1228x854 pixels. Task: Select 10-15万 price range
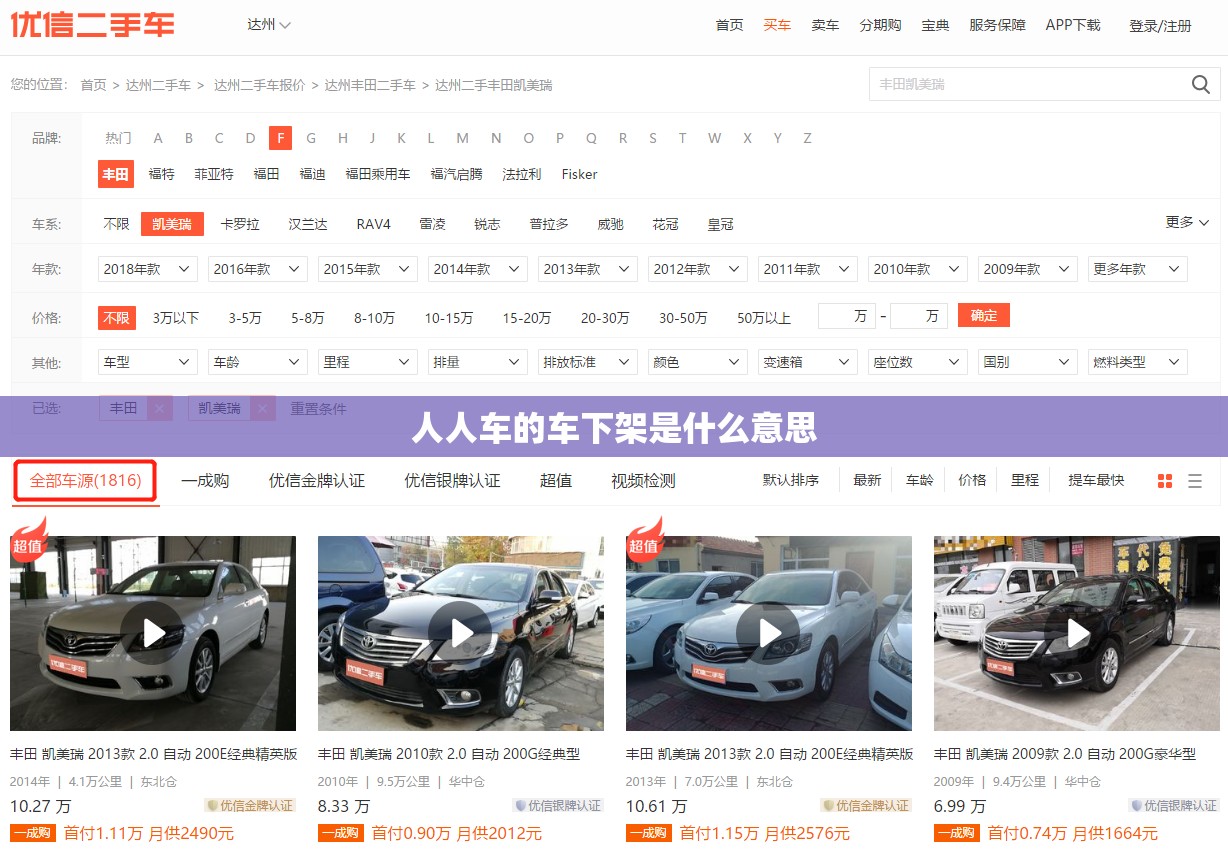coord(449,318)
